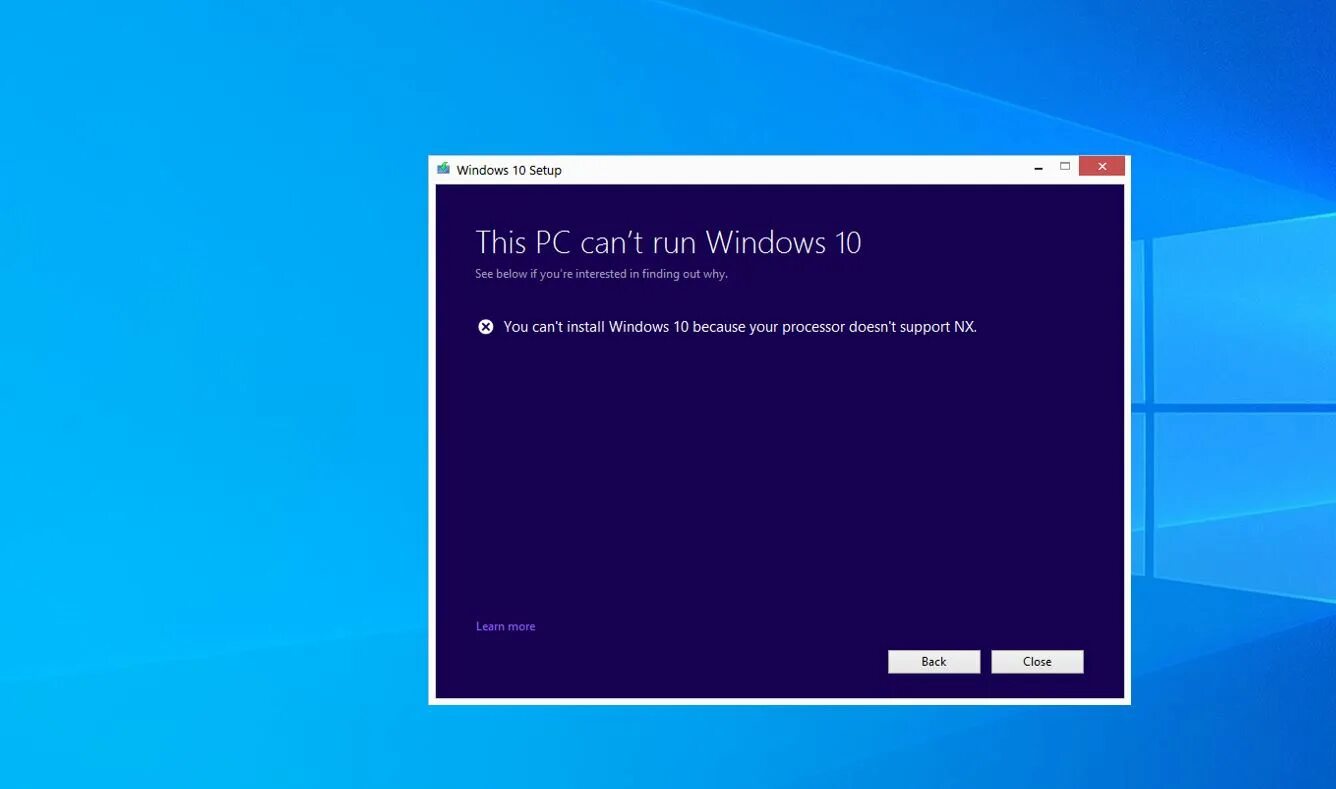Click the "Windows 10 Setup" title text

pyautogui.click(x=509, y=170)
